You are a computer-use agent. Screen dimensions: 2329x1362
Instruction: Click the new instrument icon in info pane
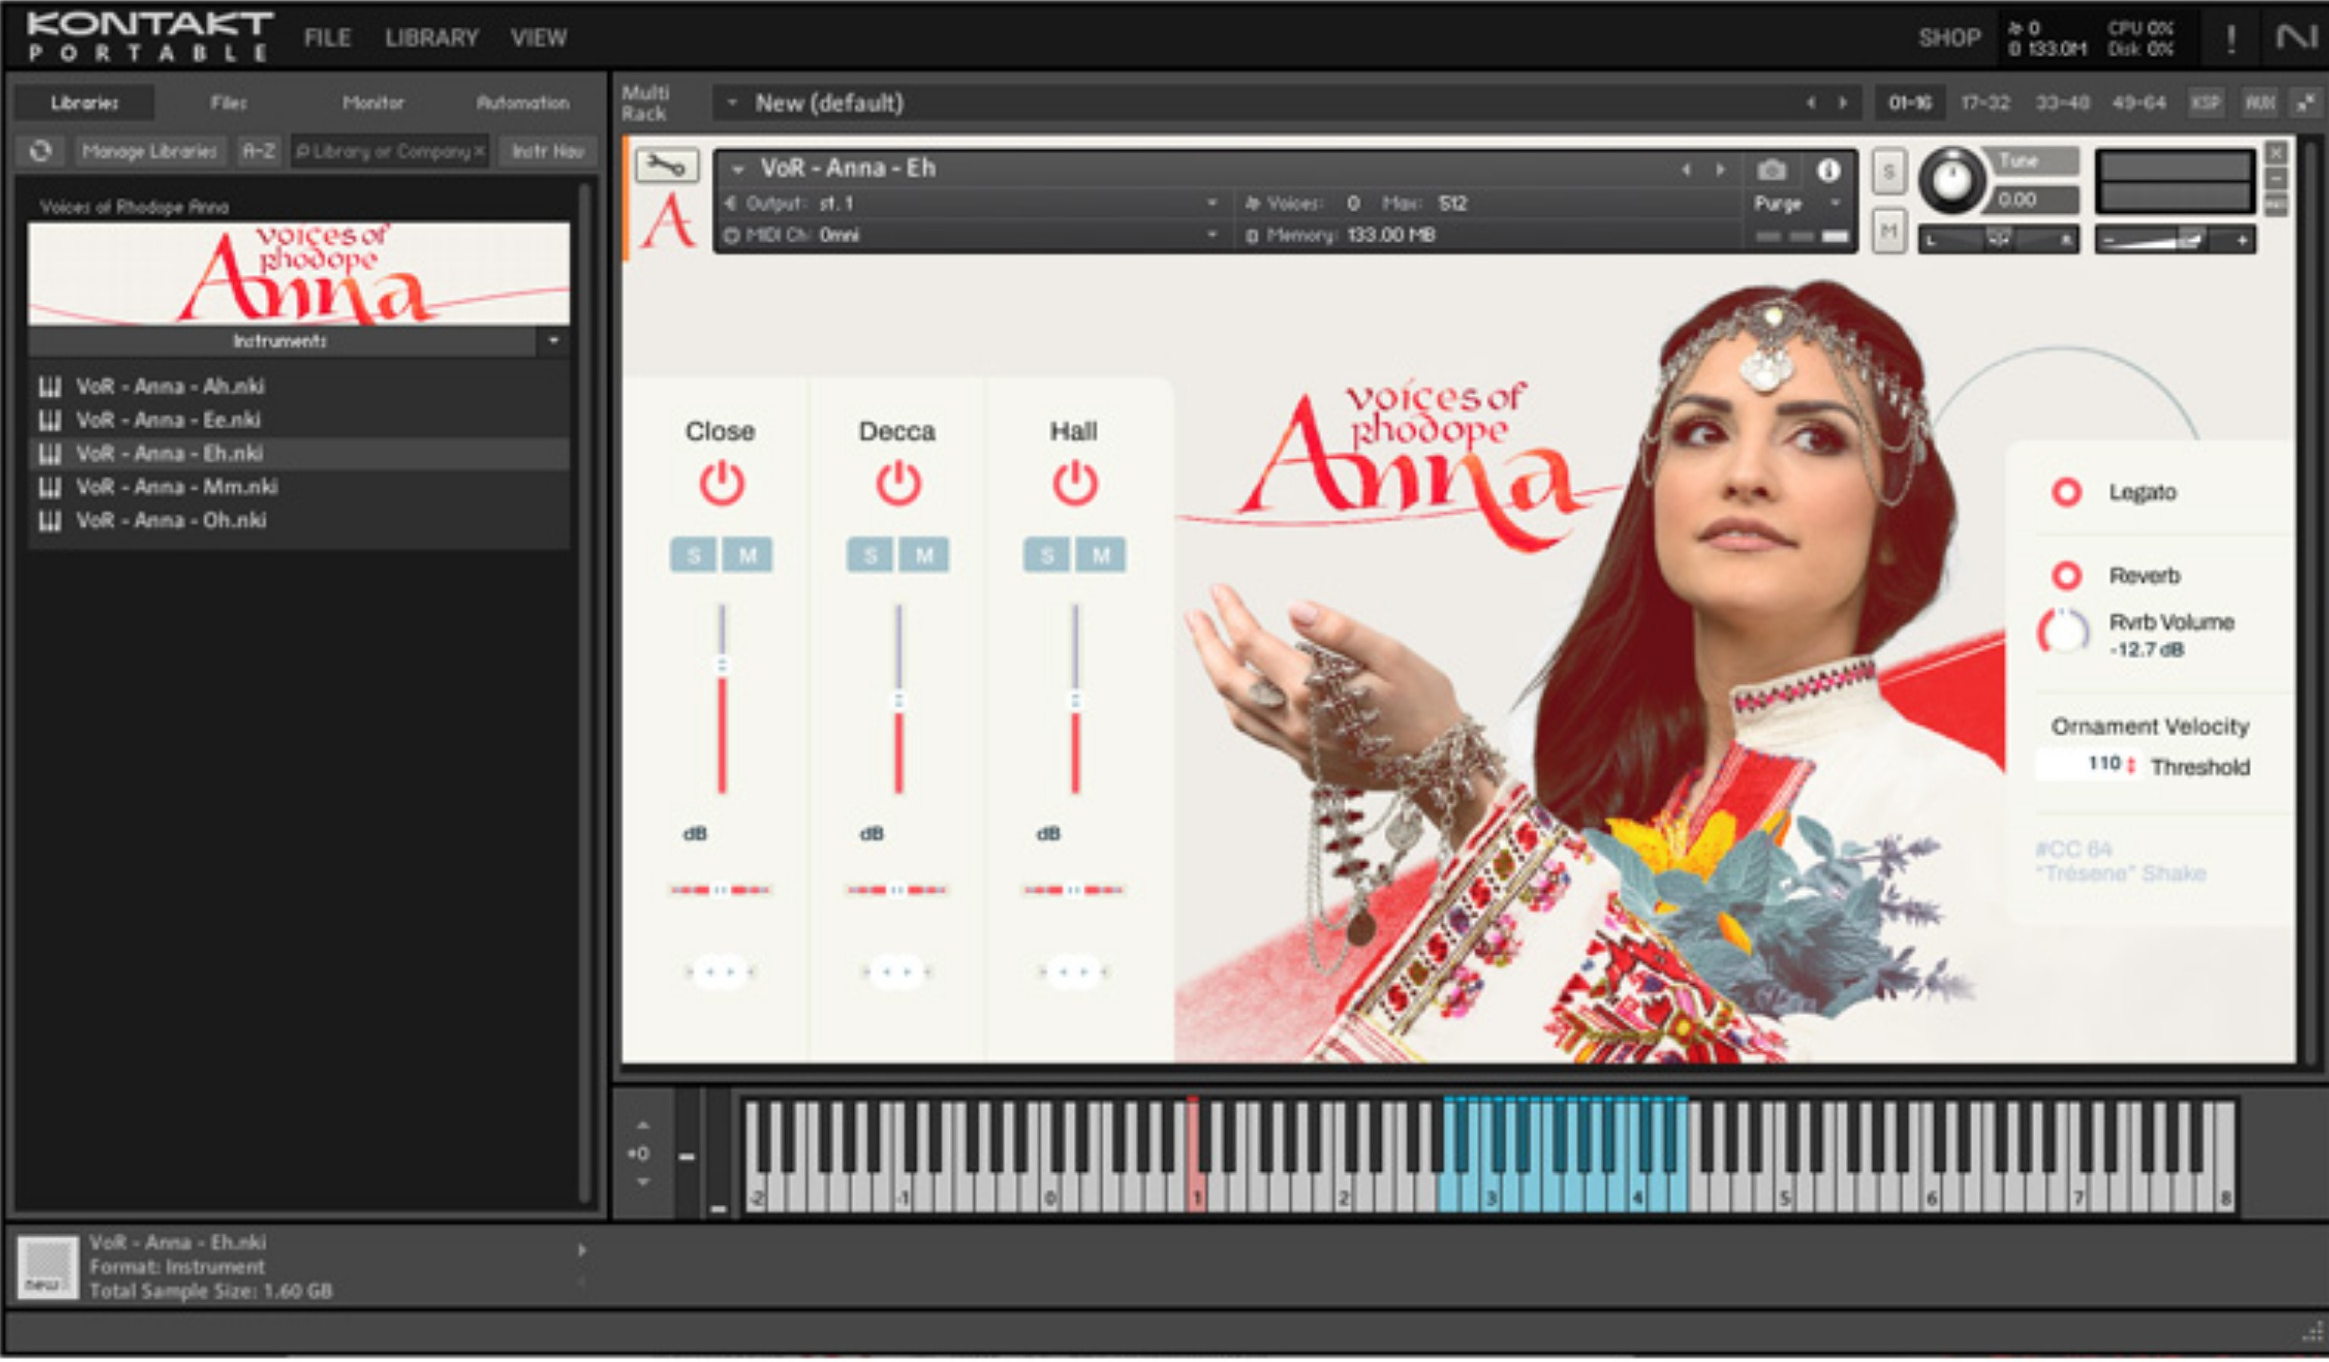pyautogui.click(x=47, y=1267)
